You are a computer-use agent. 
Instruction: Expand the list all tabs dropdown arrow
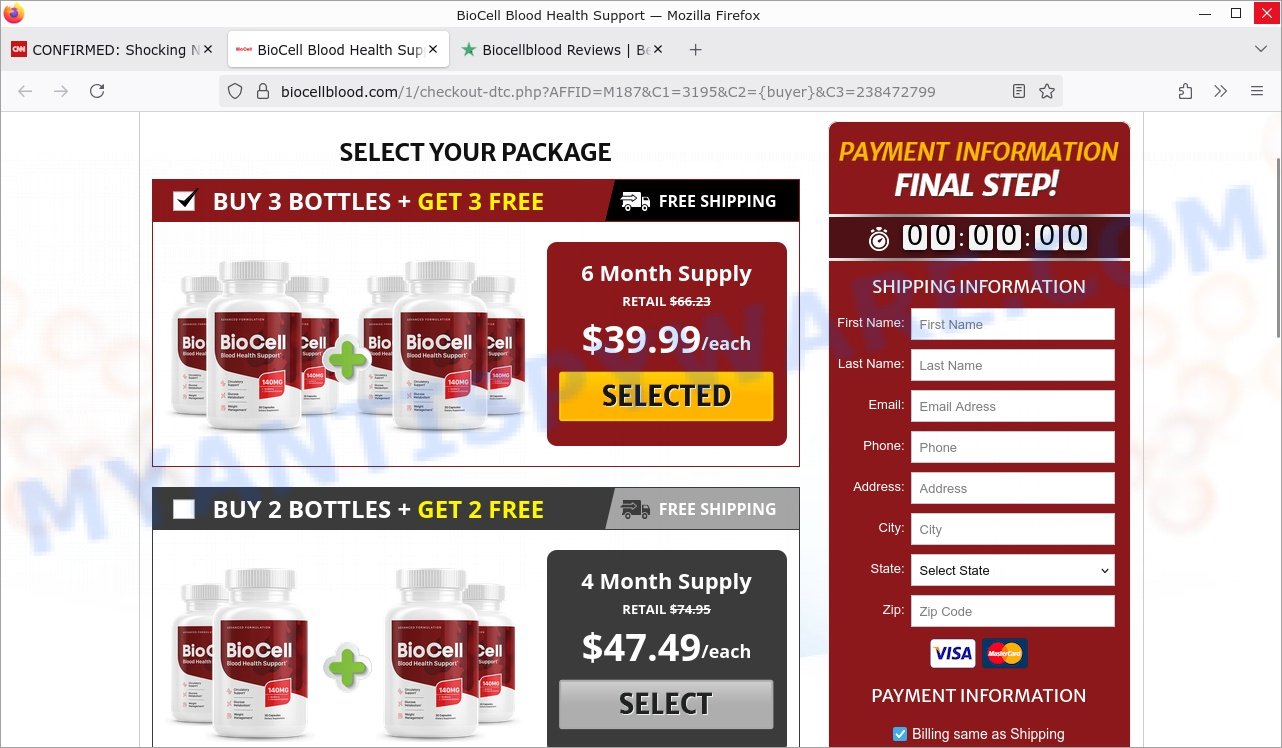coord(1260,49)
